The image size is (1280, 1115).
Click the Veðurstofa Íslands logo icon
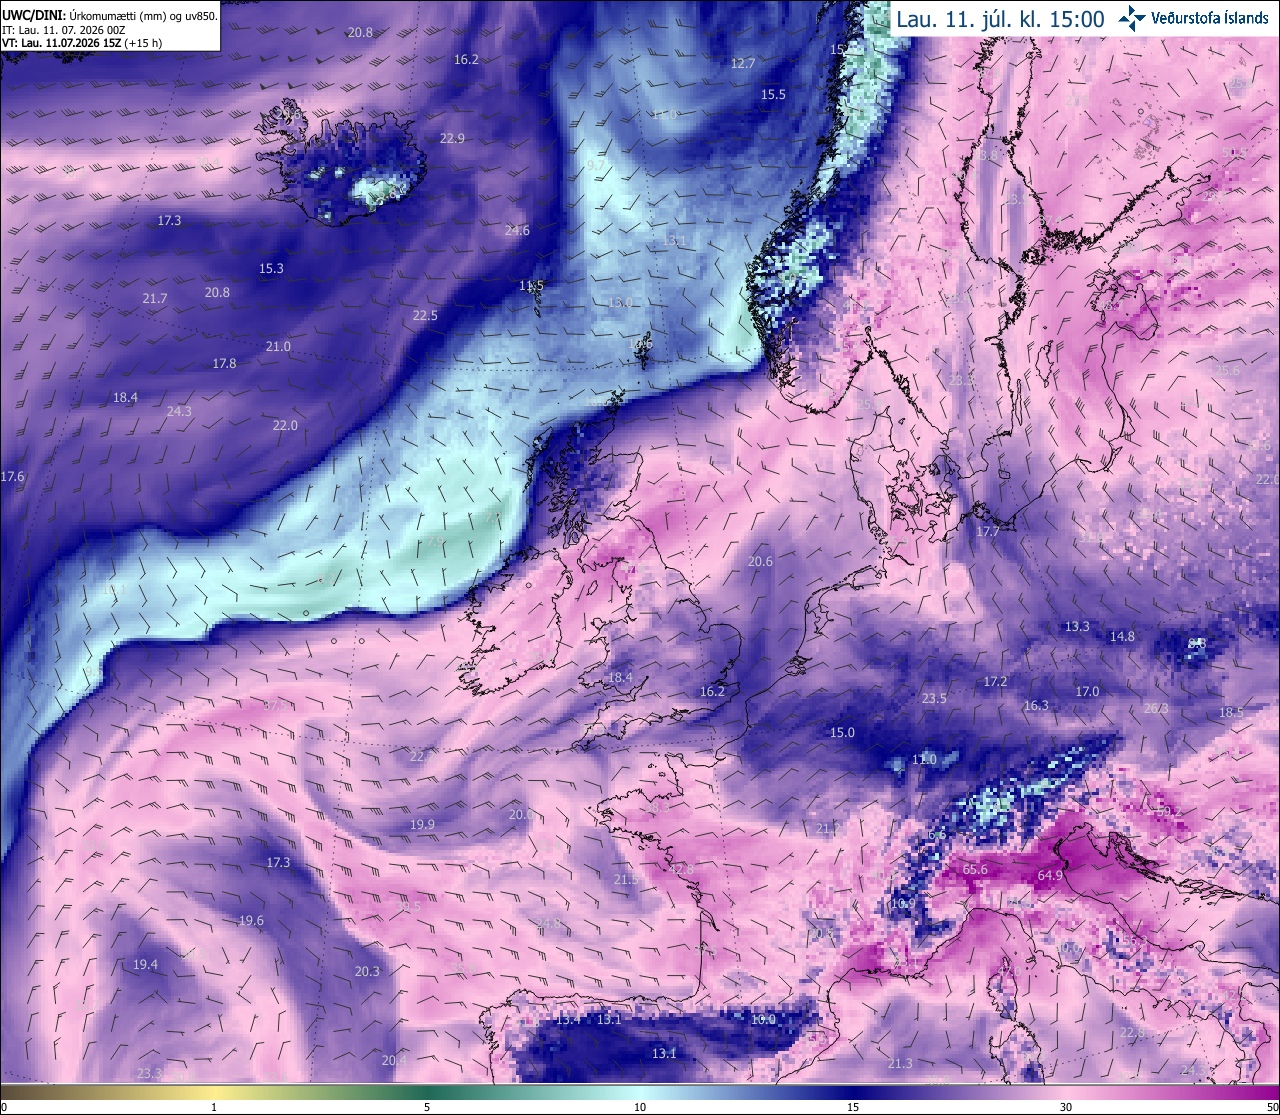1132,18
